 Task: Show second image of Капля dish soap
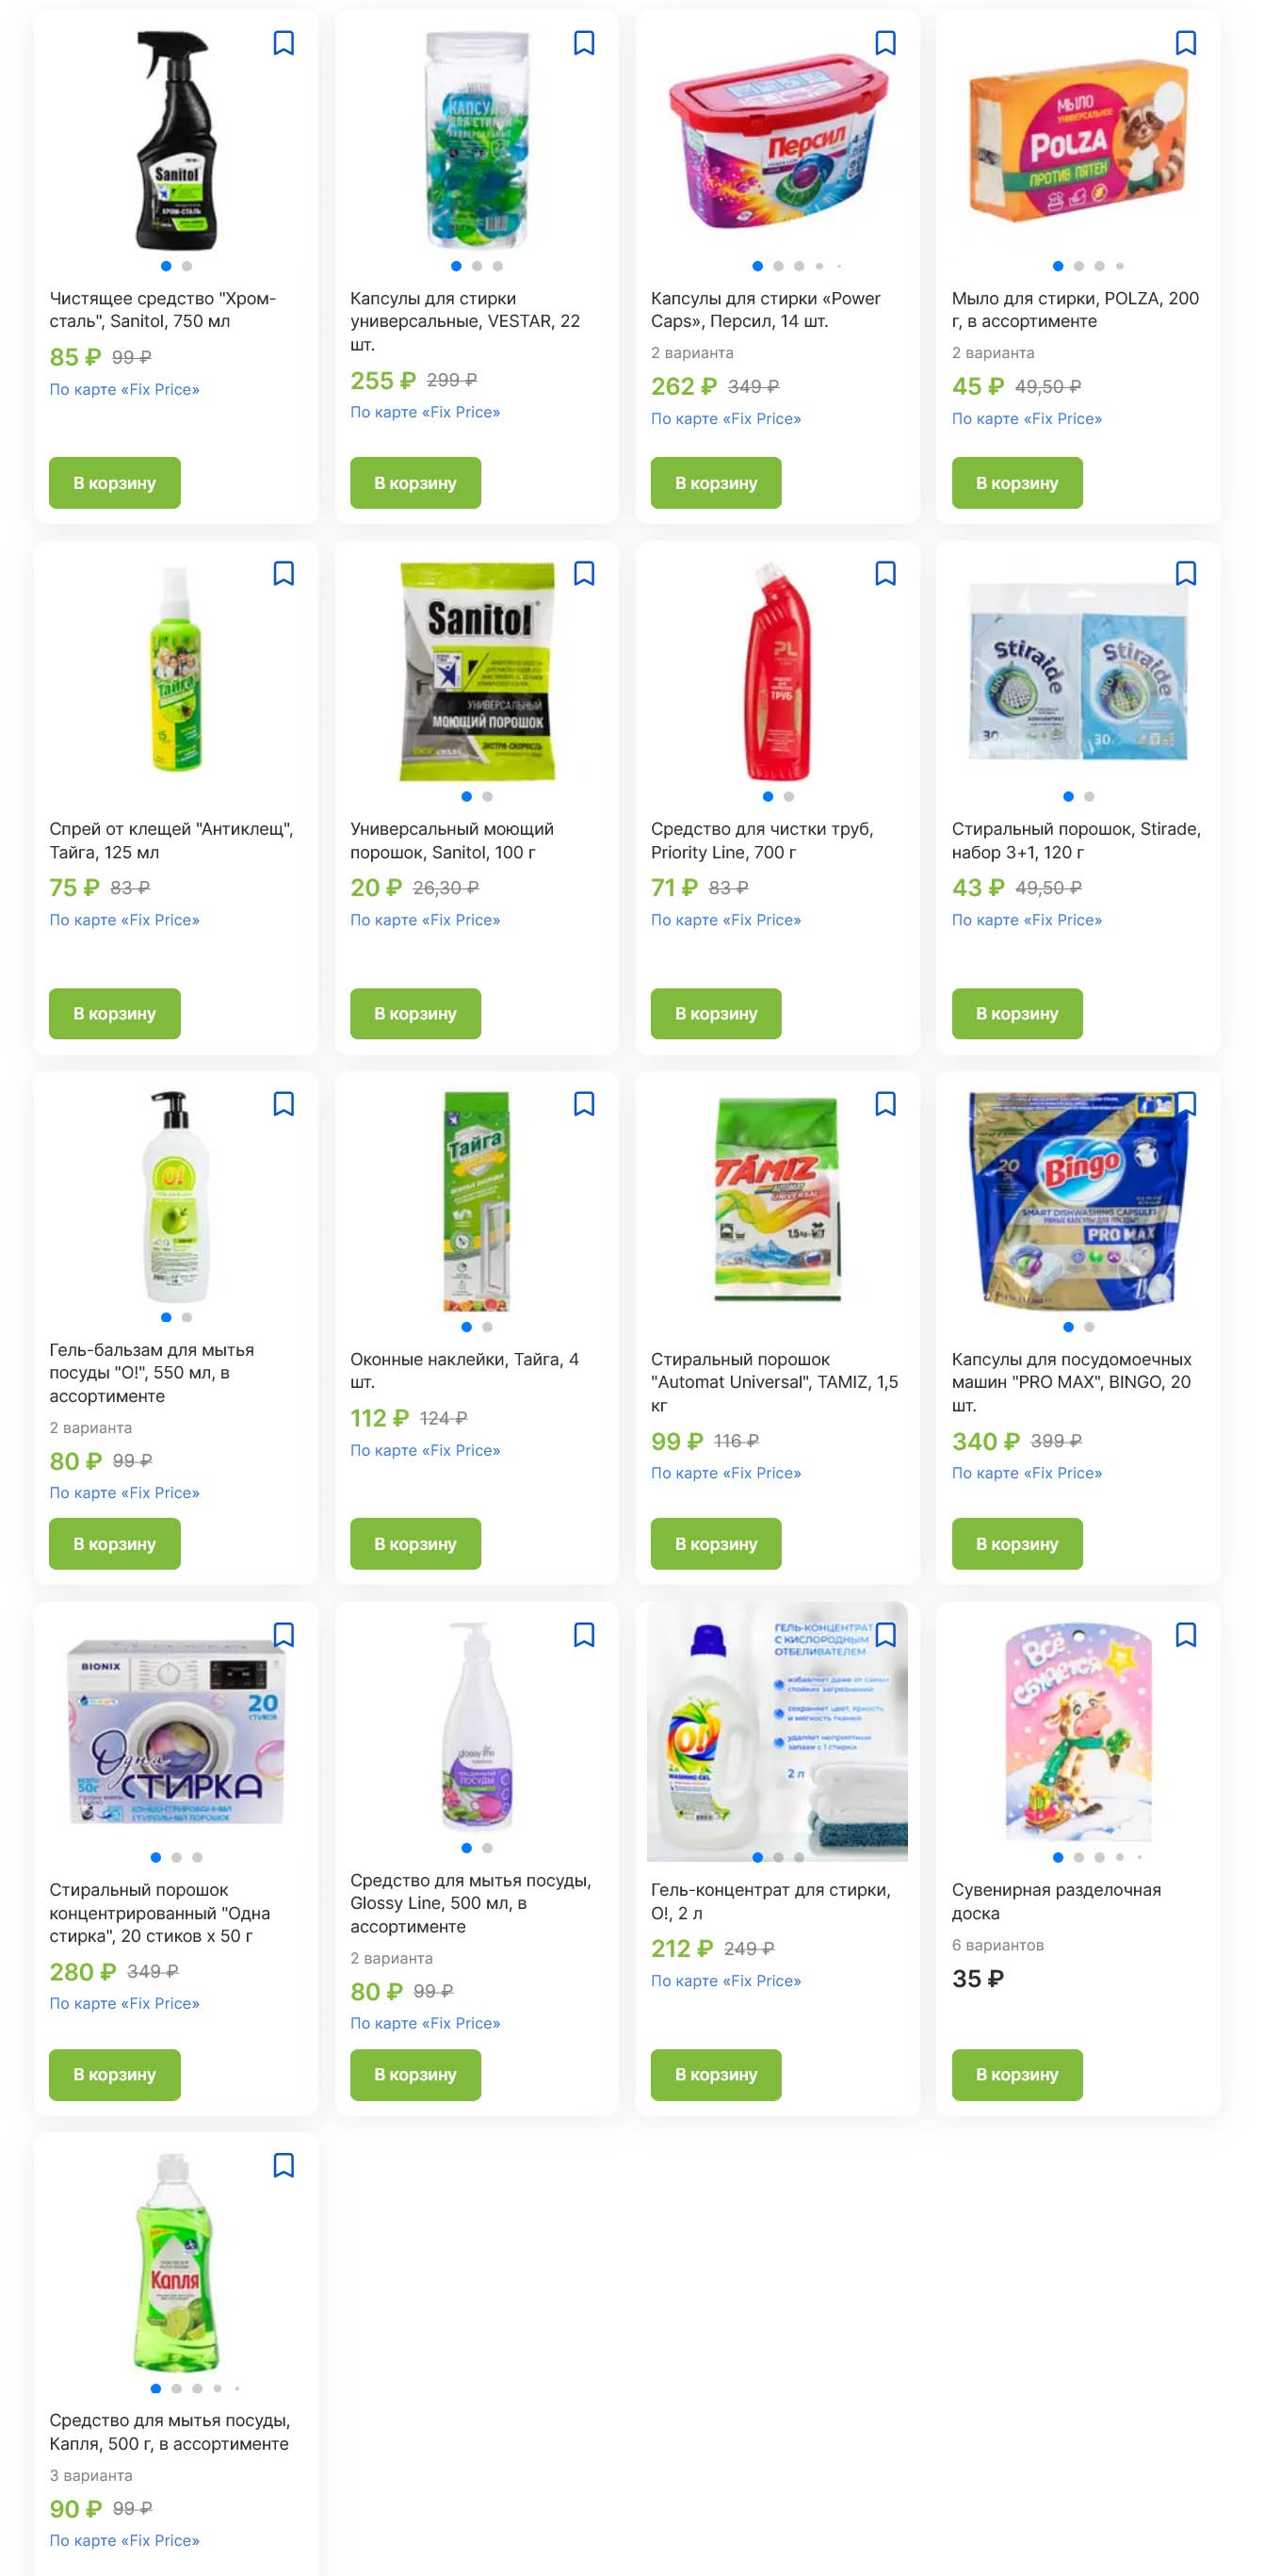176,2388
